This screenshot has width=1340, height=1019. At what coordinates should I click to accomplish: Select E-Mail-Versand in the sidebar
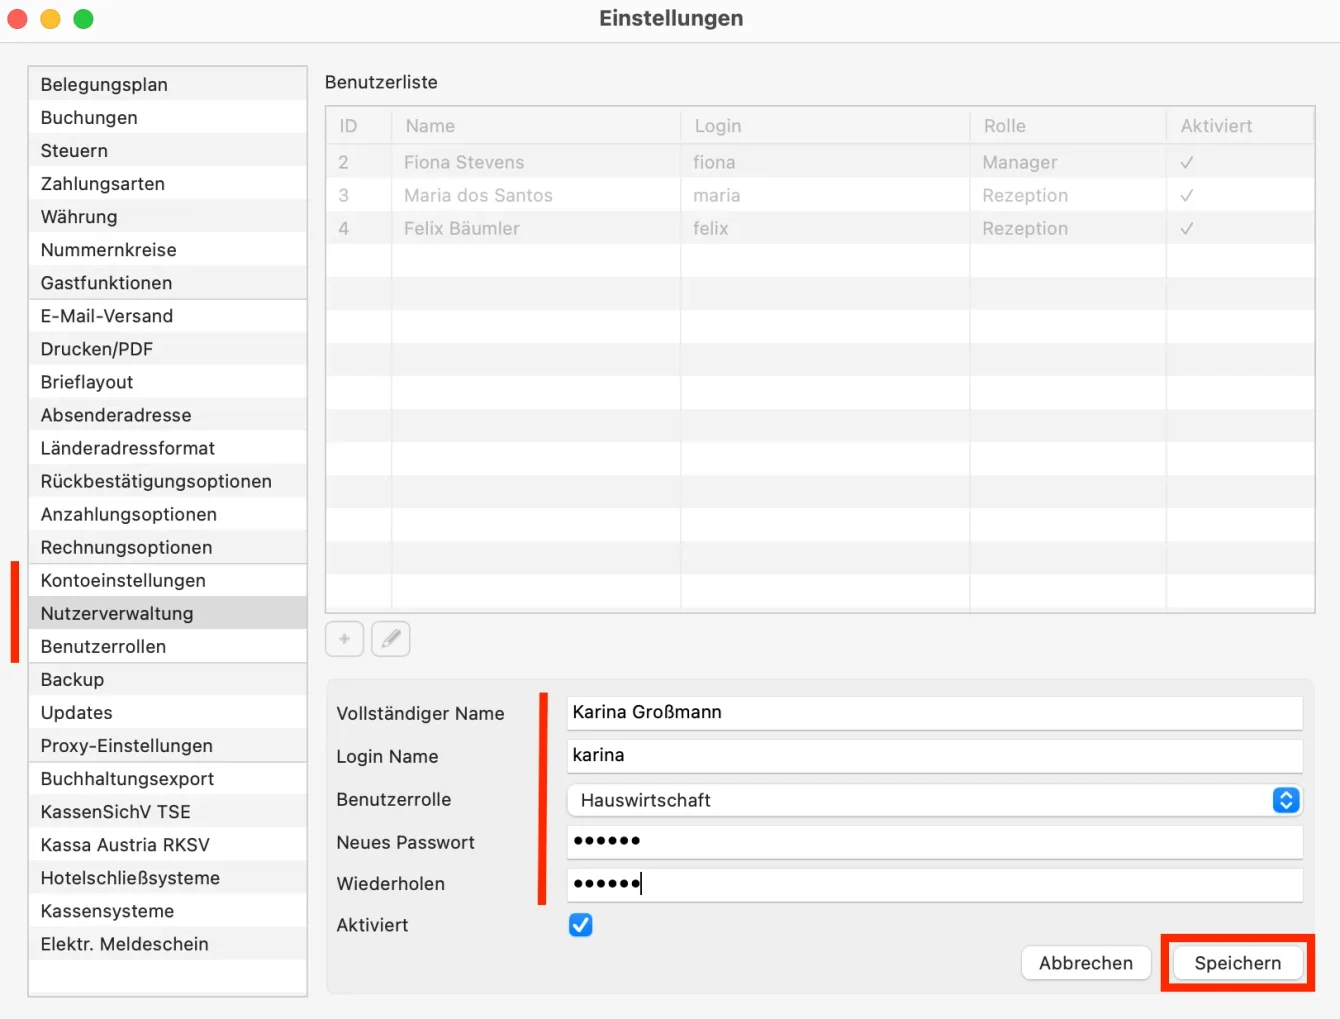coord(168,315)
